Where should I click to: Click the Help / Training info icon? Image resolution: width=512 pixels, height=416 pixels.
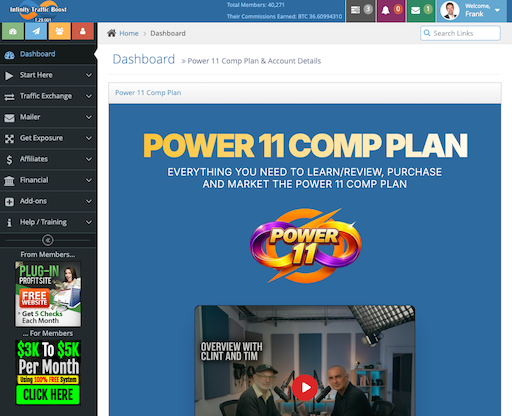[x=9, y=223]
